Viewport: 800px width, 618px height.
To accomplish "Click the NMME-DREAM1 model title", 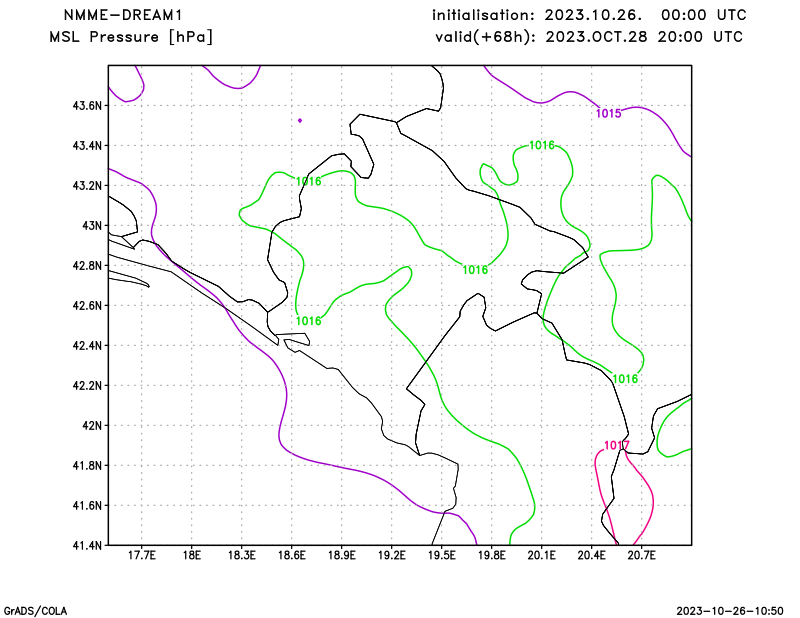I will point(123,15).
